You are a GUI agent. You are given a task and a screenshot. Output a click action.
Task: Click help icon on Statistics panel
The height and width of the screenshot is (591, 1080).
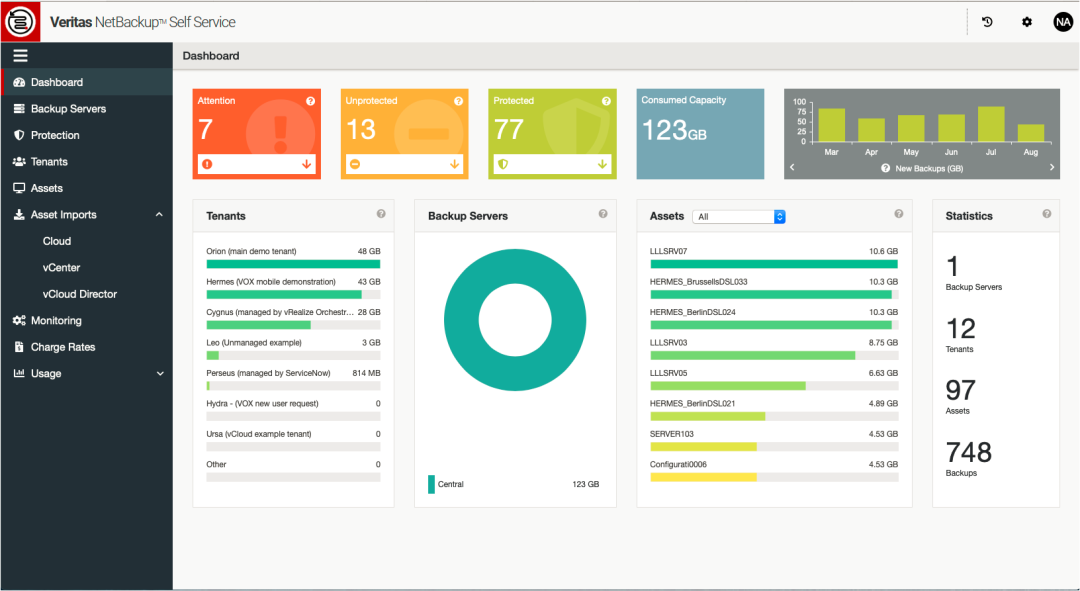point(1047,214)
